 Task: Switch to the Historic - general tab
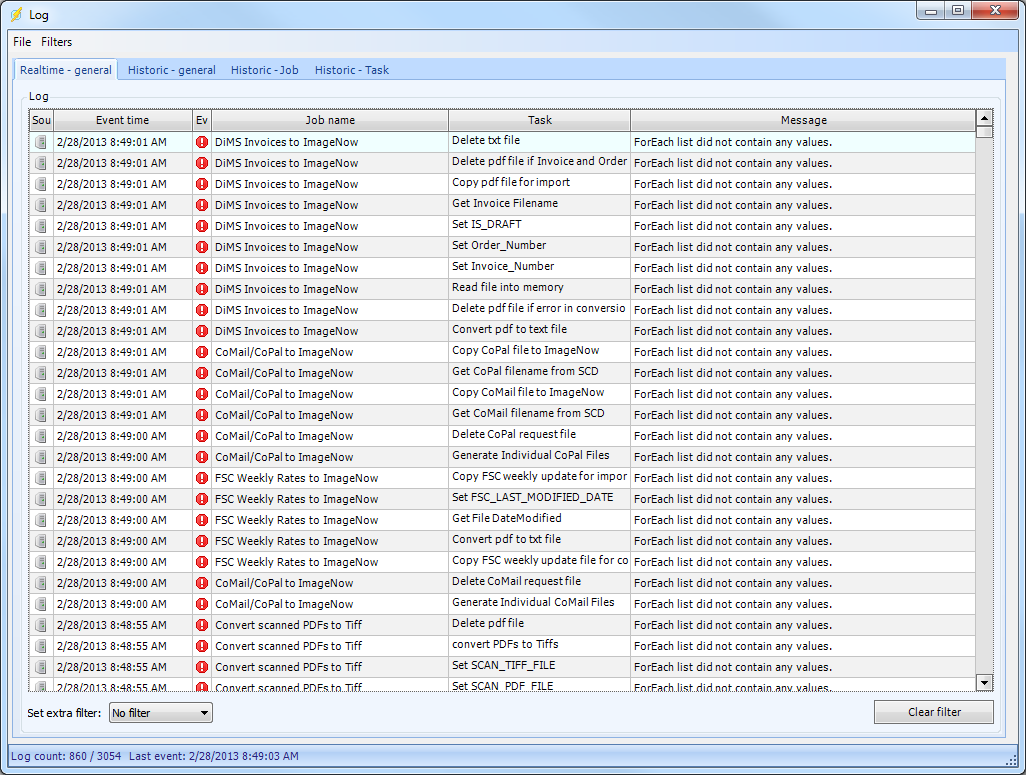(171, 70)
